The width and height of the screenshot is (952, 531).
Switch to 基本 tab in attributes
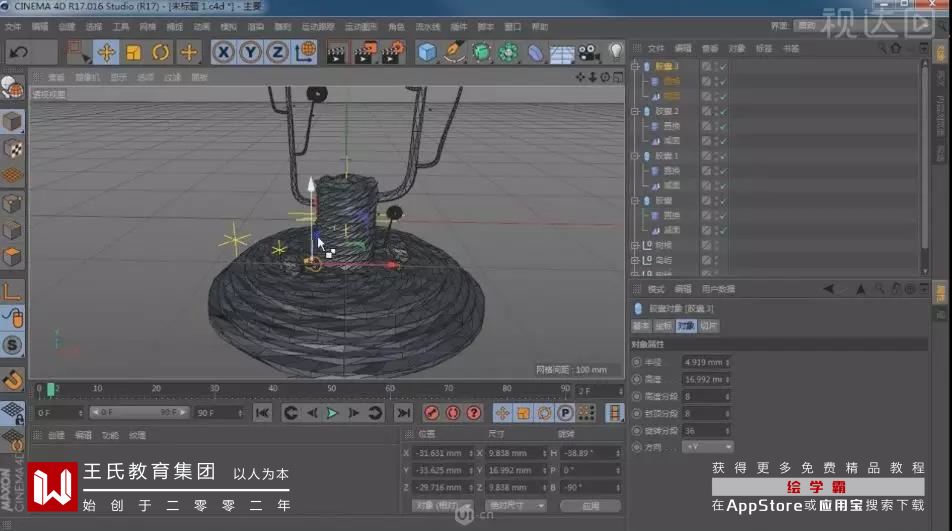641,326
